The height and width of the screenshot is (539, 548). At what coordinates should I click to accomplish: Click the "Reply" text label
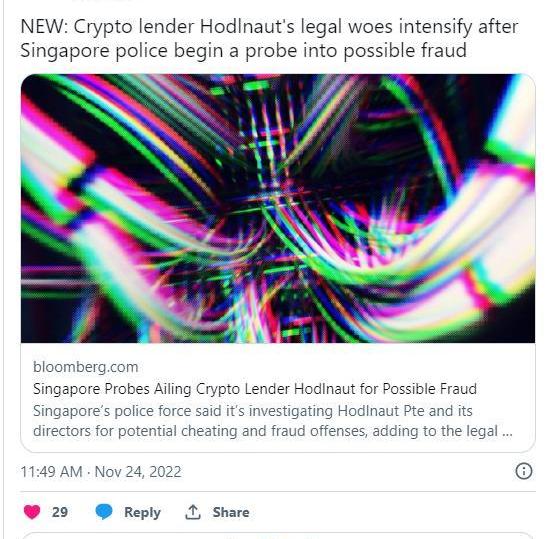142,512
